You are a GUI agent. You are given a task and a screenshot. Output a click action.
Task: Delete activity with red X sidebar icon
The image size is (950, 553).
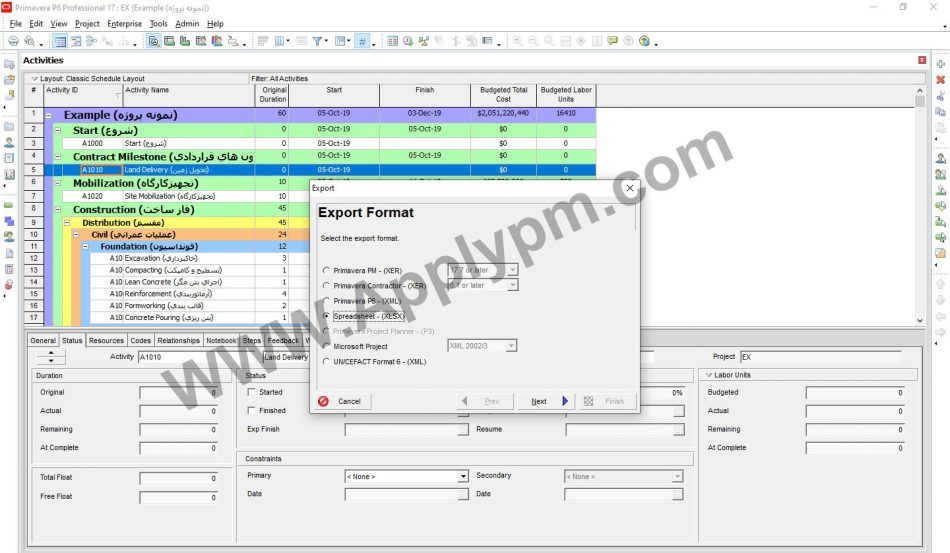pos(940,79)
